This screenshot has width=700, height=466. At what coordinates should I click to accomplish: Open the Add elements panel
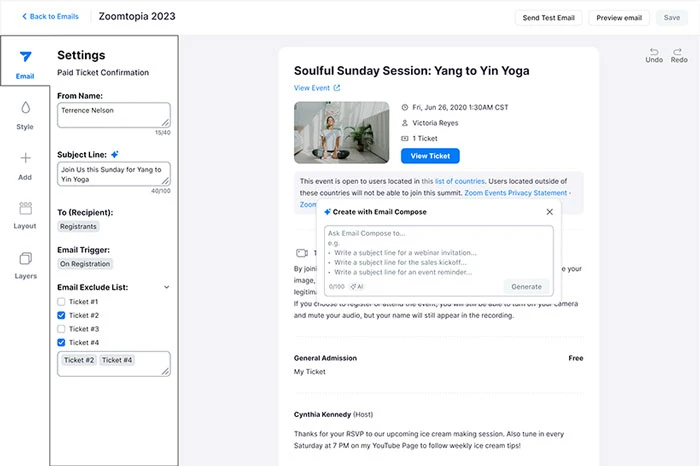25,164
